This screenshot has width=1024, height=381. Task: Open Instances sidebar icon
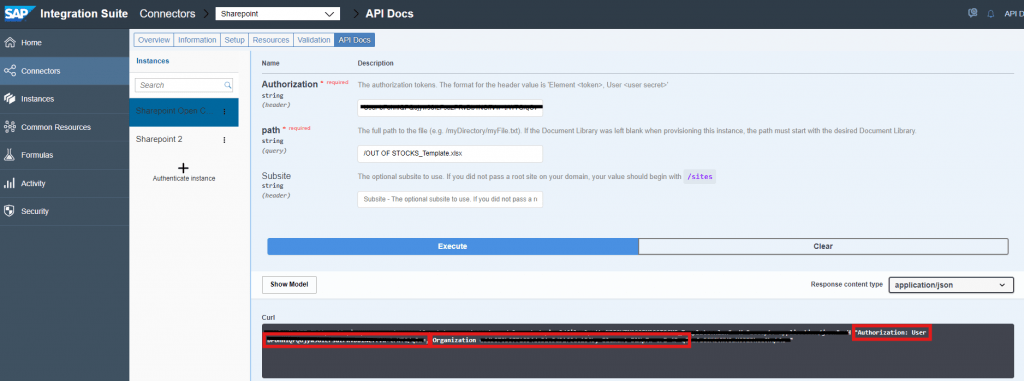[10, 99]
